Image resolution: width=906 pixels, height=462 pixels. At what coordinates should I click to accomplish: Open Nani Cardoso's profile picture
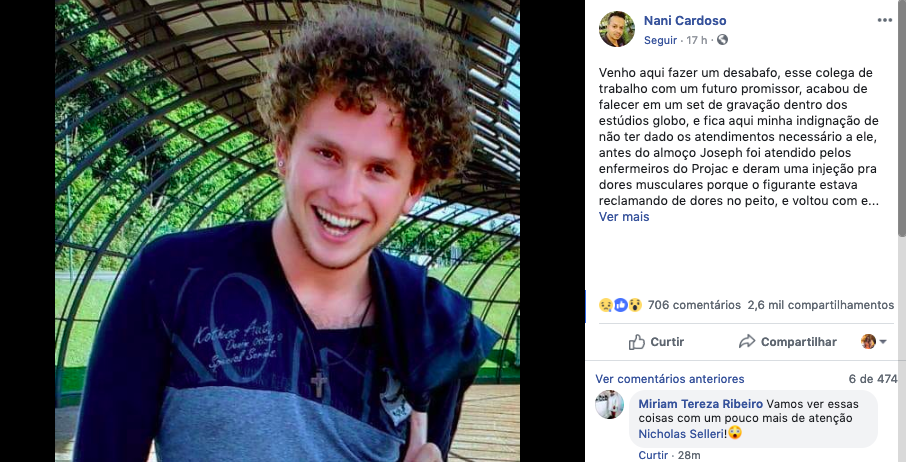[x=617, y=29]
